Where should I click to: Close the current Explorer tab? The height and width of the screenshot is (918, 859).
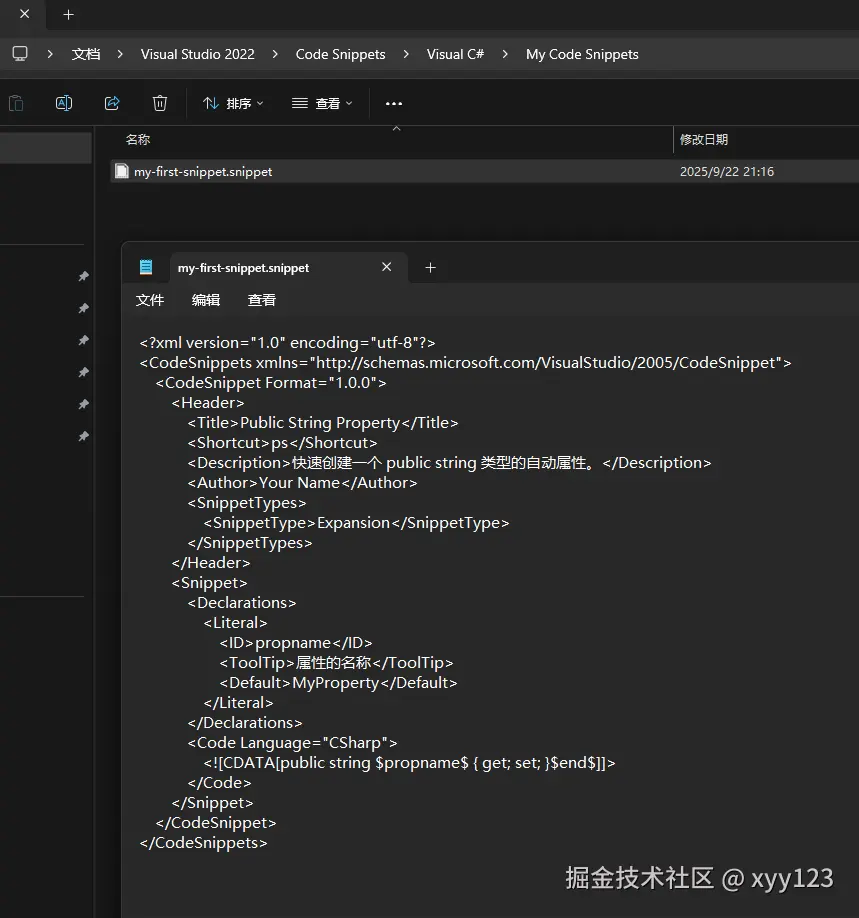25,13
